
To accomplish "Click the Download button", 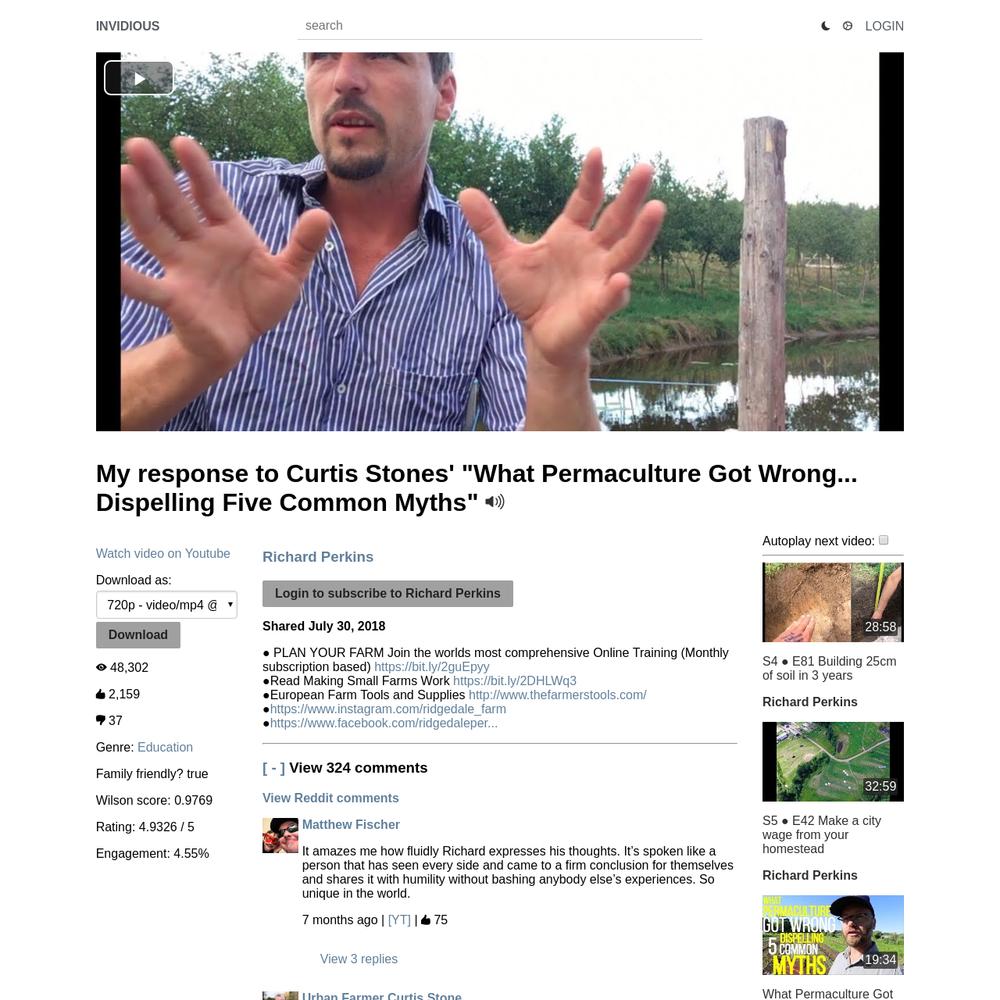I will coord(138,635).
